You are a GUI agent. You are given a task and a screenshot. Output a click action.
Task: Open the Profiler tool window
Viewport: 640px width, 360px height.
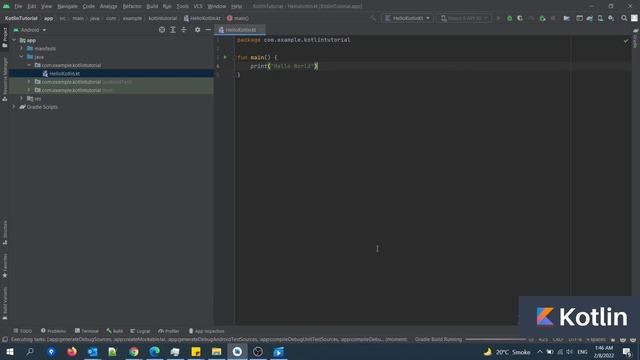(x=169, y=331)
